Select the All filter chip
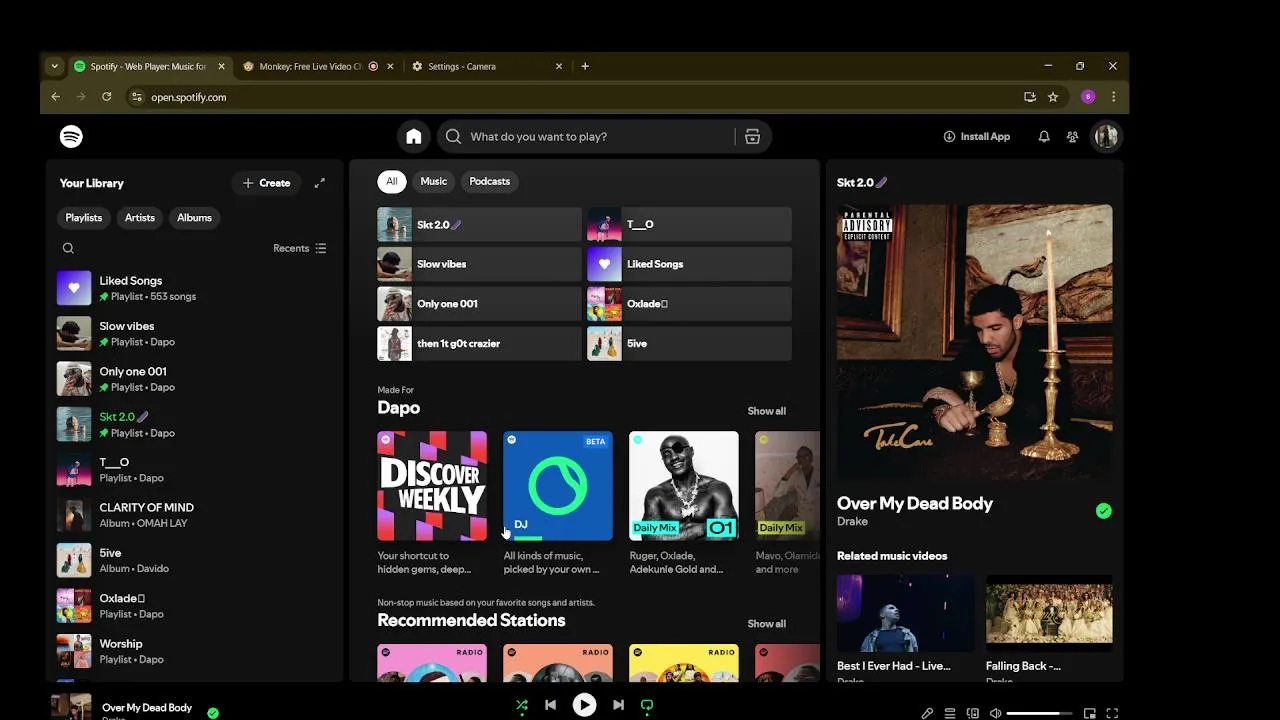The width and height of the screenshot is (1280, 720). point(392,181)
